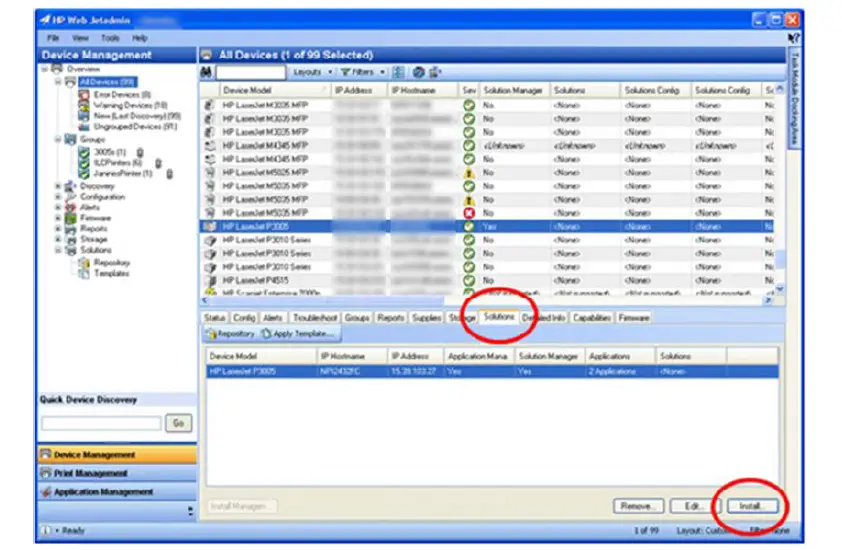
Task: Sort by the Device Model column in top list
Action: tap(274, 90)
